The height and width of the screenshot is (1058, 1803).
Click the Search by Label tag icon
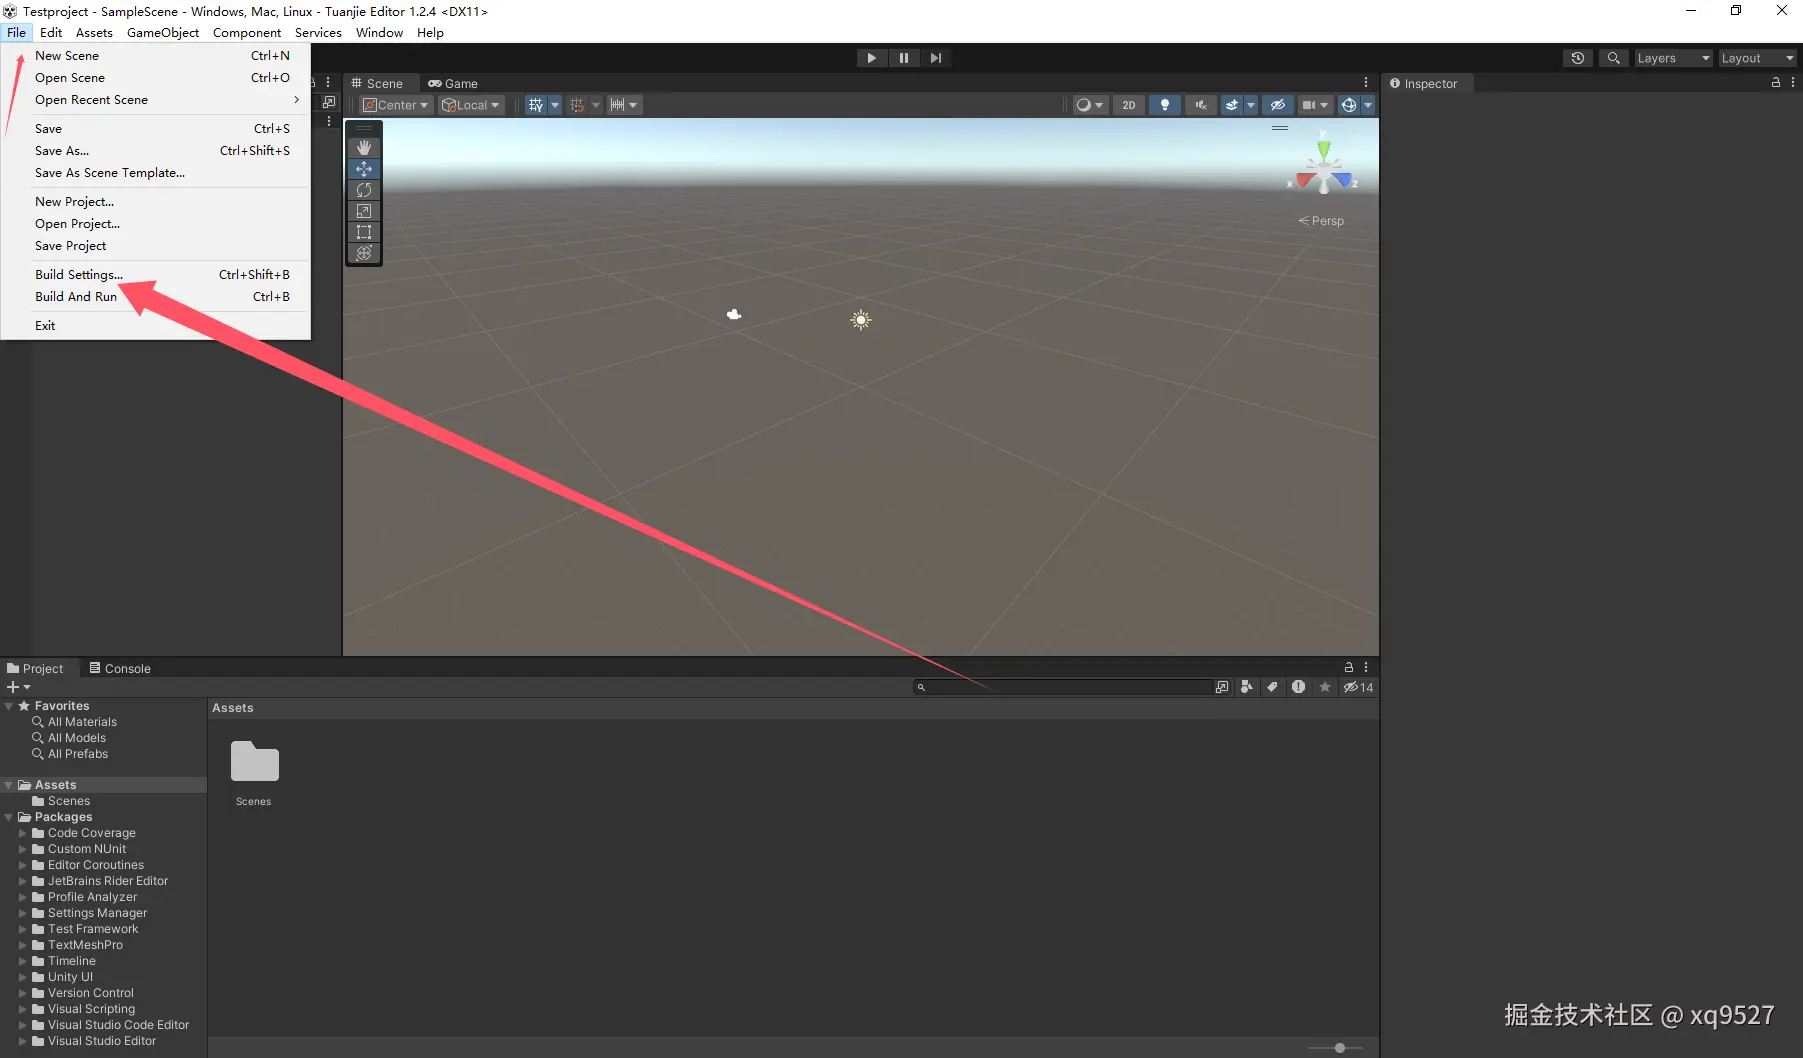tap(1272, 687)
